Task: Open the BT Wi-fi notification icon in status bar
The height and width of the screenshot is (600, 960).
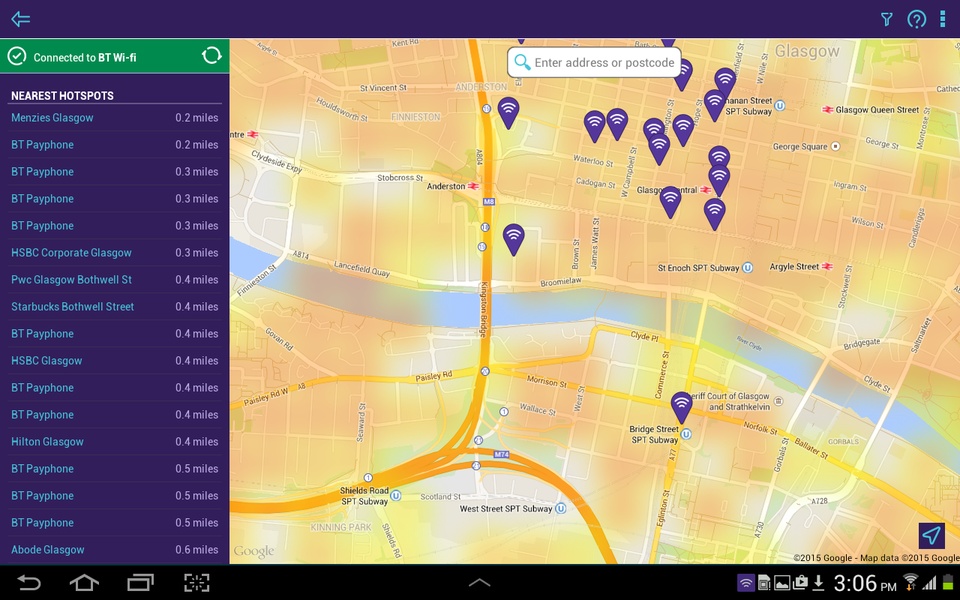Action: point(745,583)
